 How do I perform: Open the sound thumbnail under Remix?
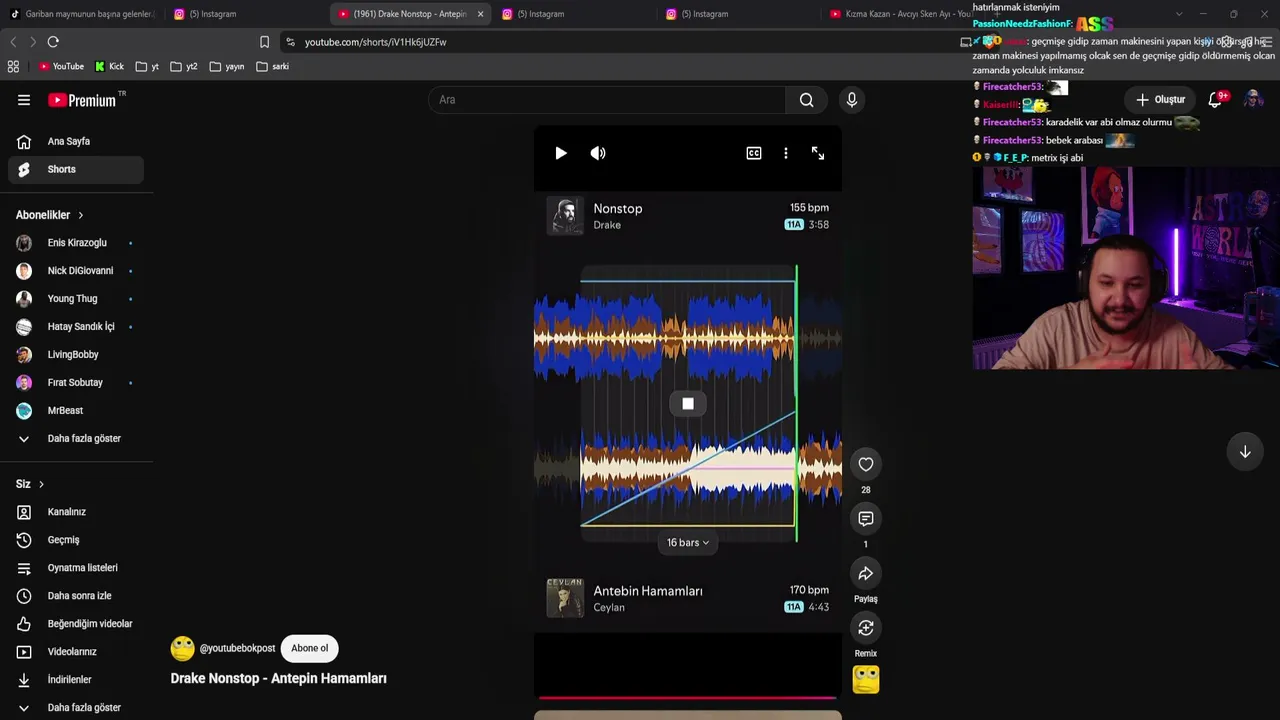coord(866,680)
